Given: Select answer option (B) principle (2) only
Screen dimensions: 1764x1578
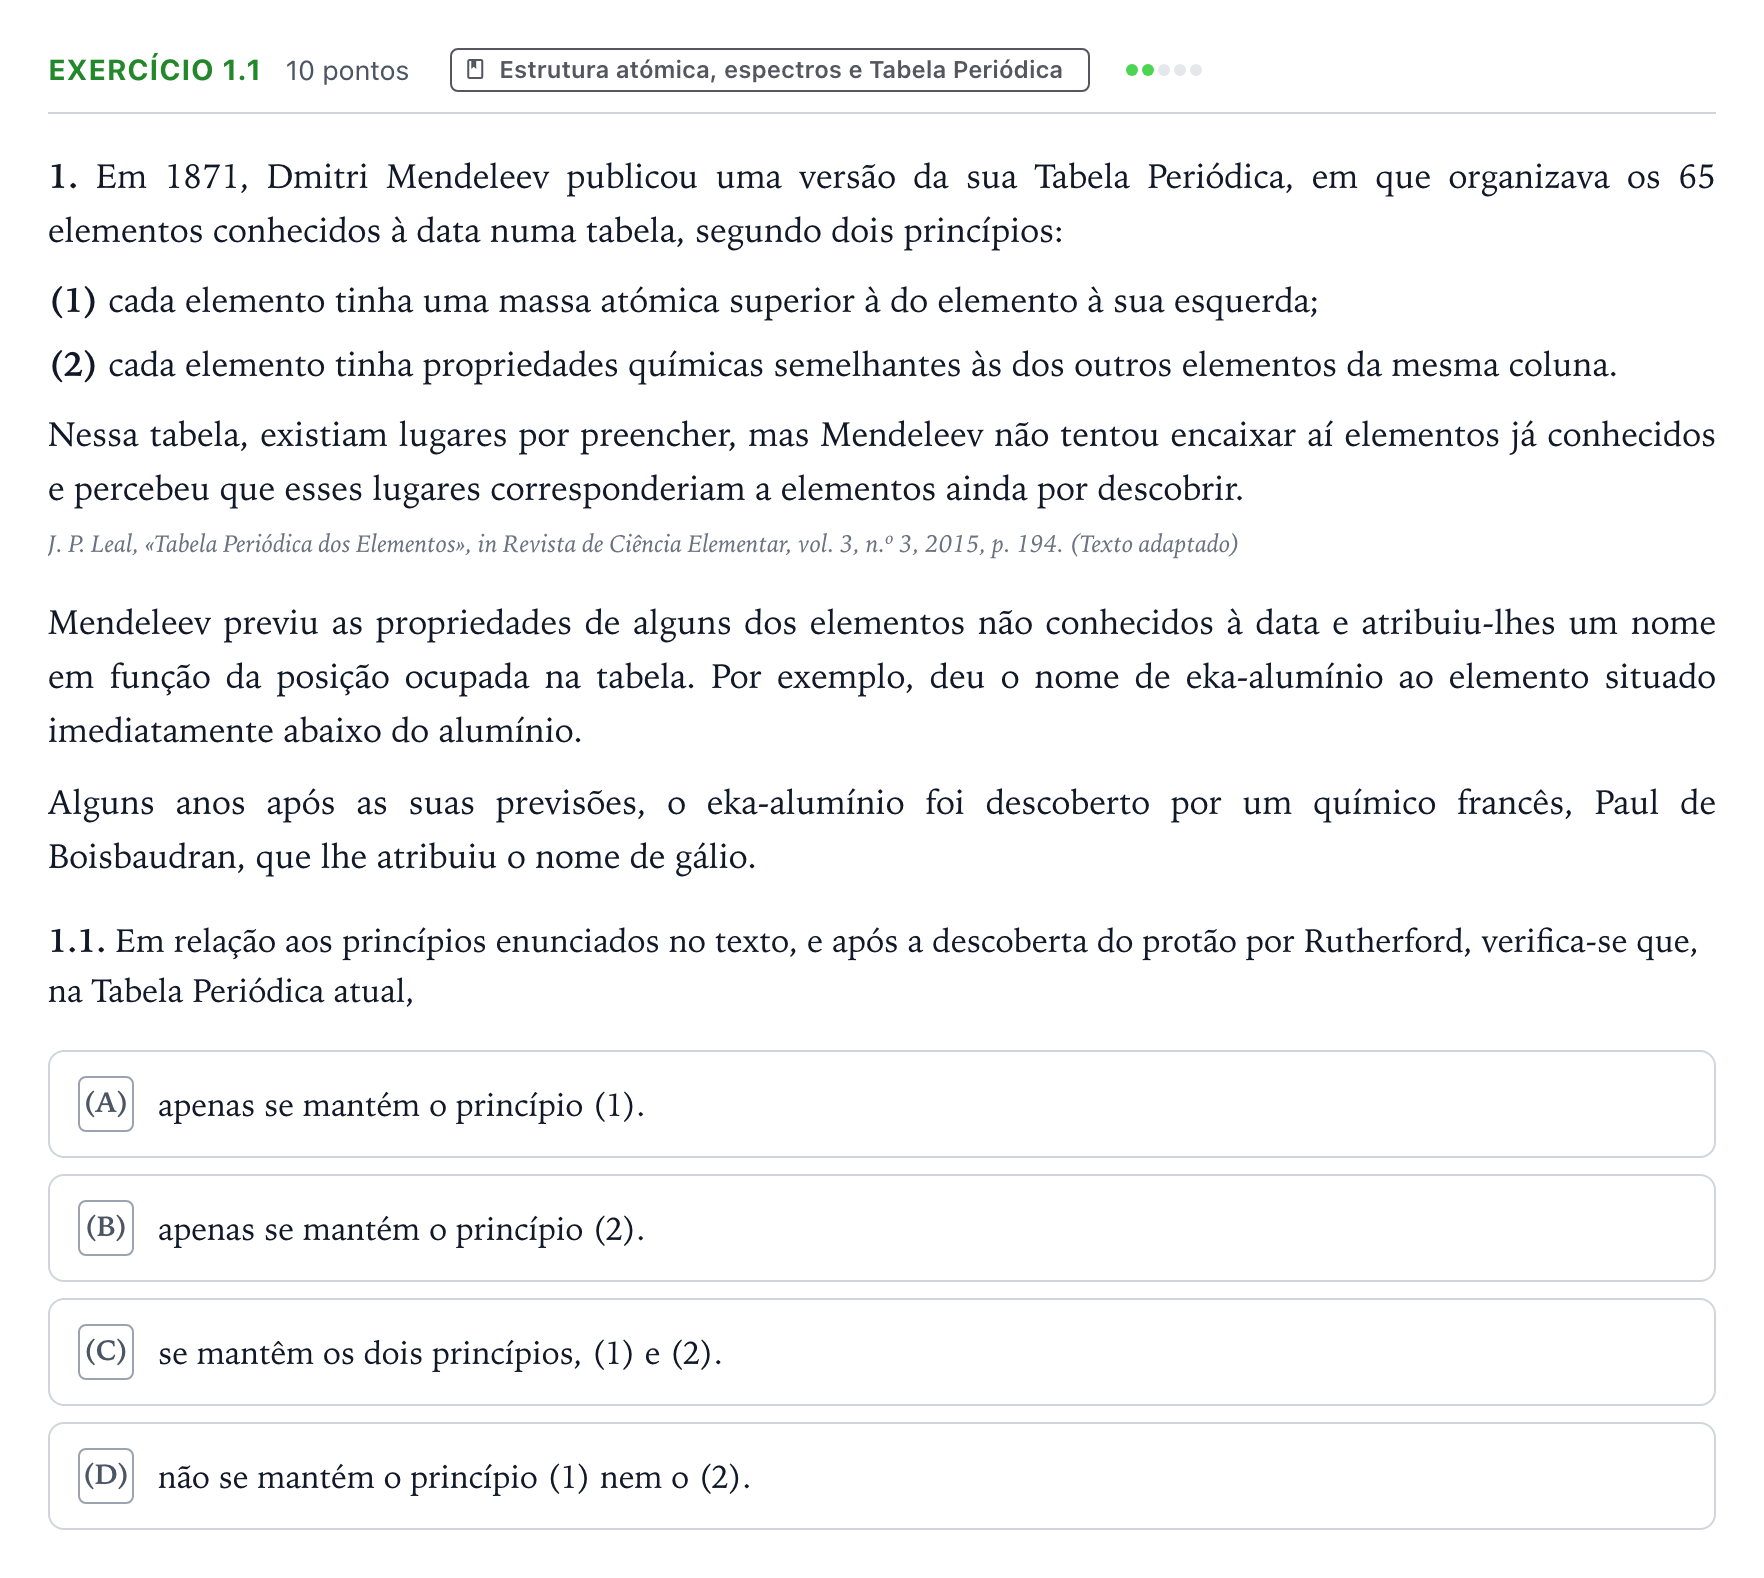Looking at the screenshot, I should tap(881, 1228).
